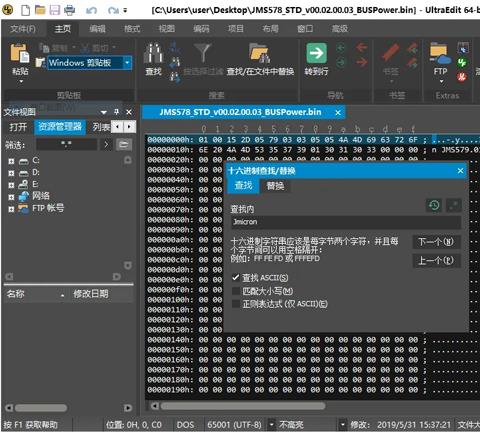Switch to the 高级 ribbon tab
The width and height of the screenshot is (480, 432).
pyautogui.click(x=340, y=29)
